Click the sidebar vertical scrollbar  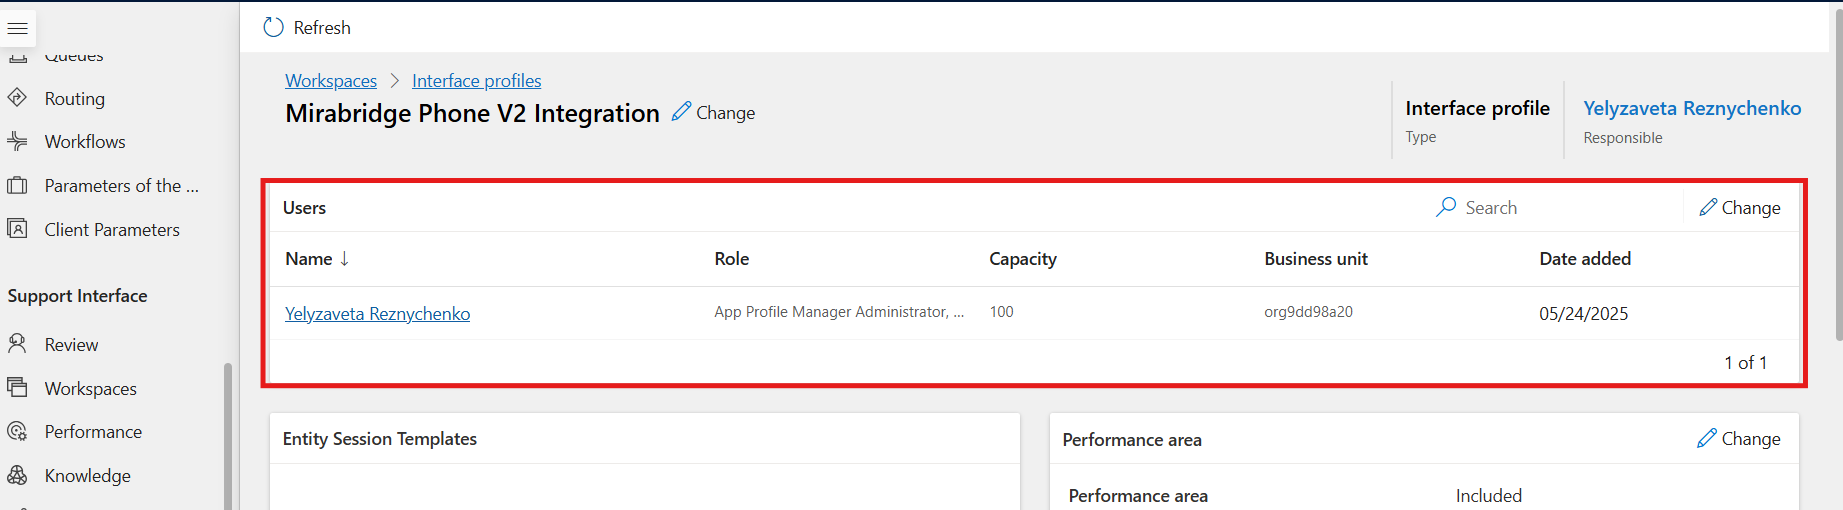(228, 435)
